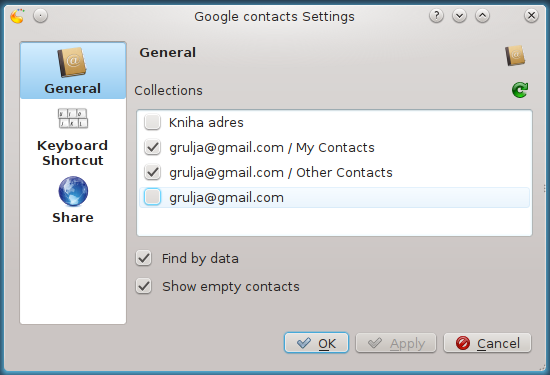Screen dimensions: 550x375
Task: Refresh the collections list with green arrow
Action: pos(520,90)
